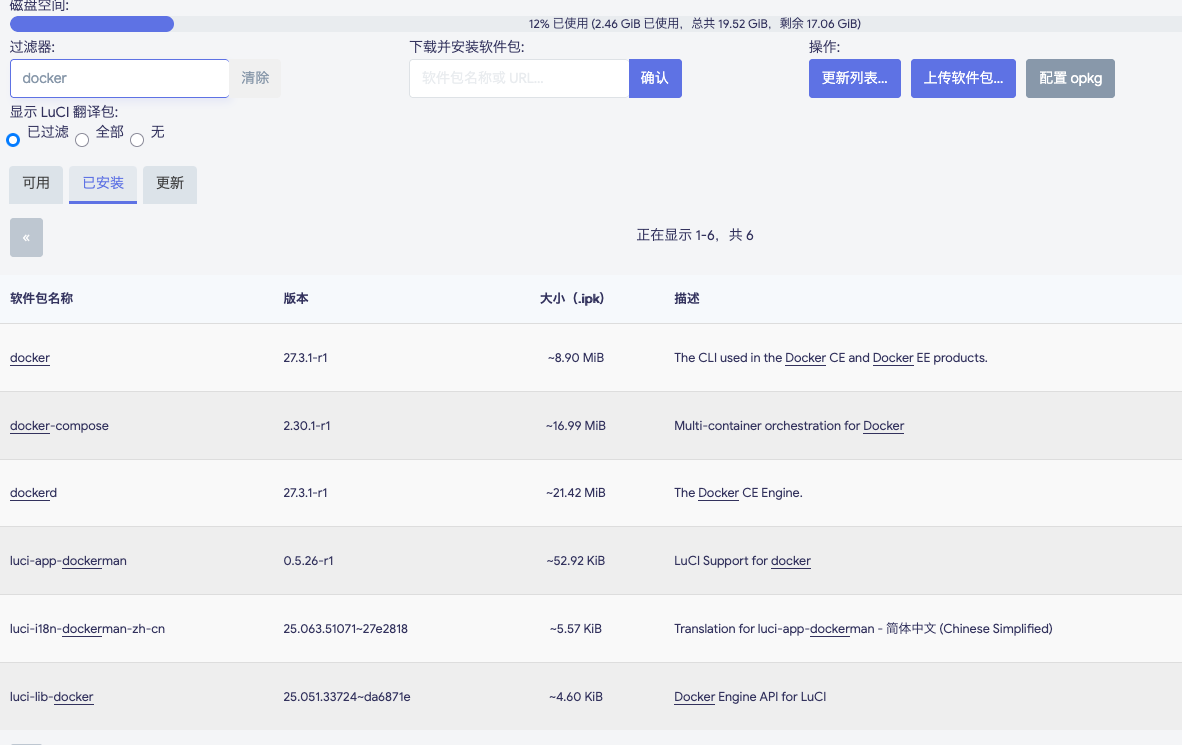
Task: Click the luci-lib-docker package name
Action: 52,697
